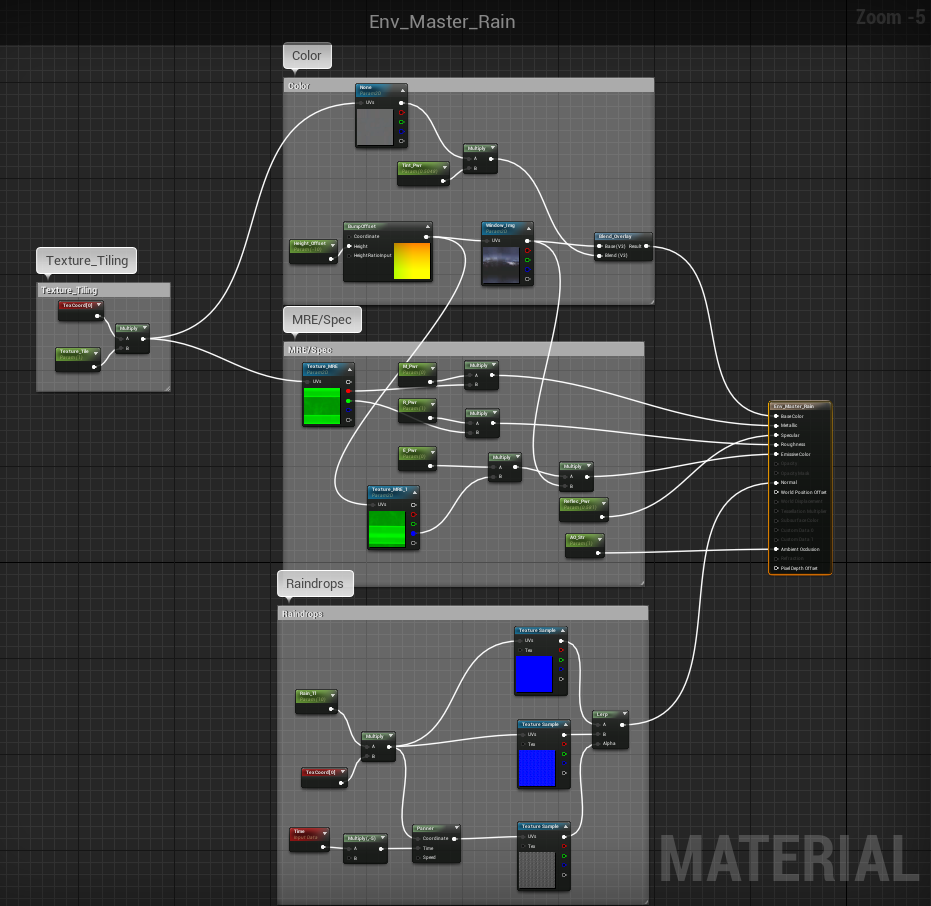
Task: Click the Pixel Depth Offset pin
Action: [776, 568]
